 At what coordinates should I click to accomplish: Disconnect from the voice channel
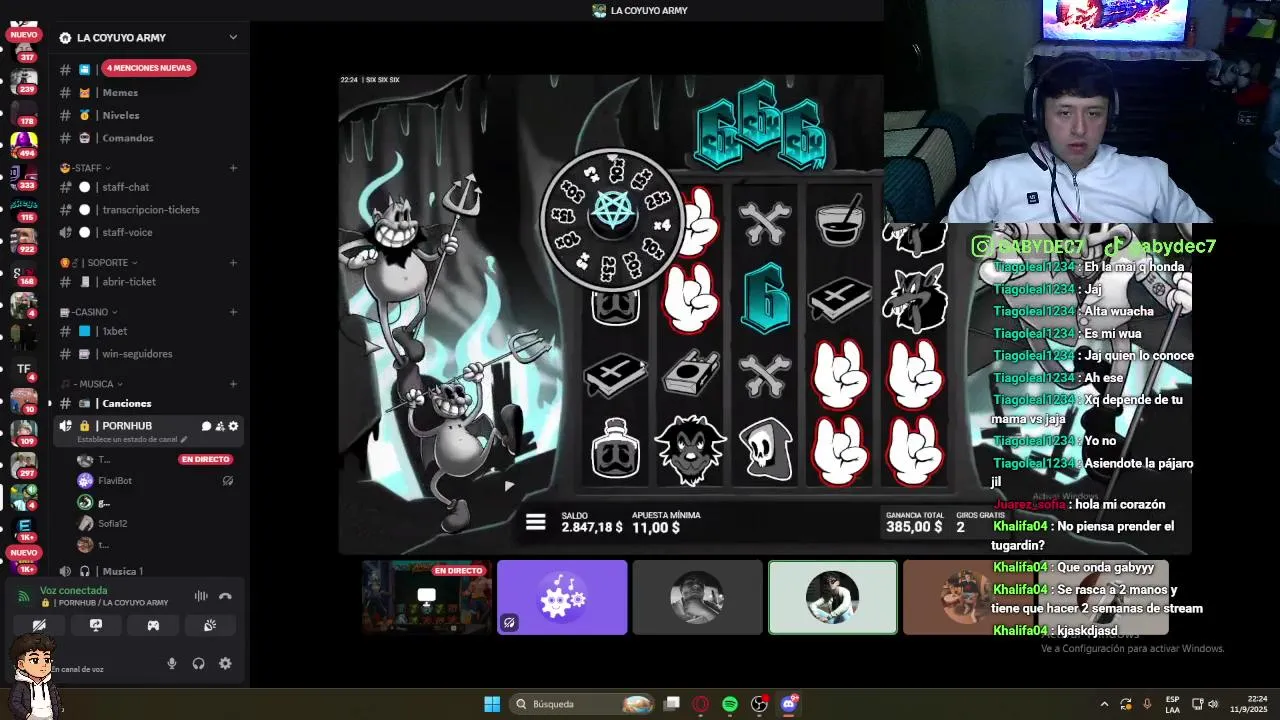tap(225, 596)
